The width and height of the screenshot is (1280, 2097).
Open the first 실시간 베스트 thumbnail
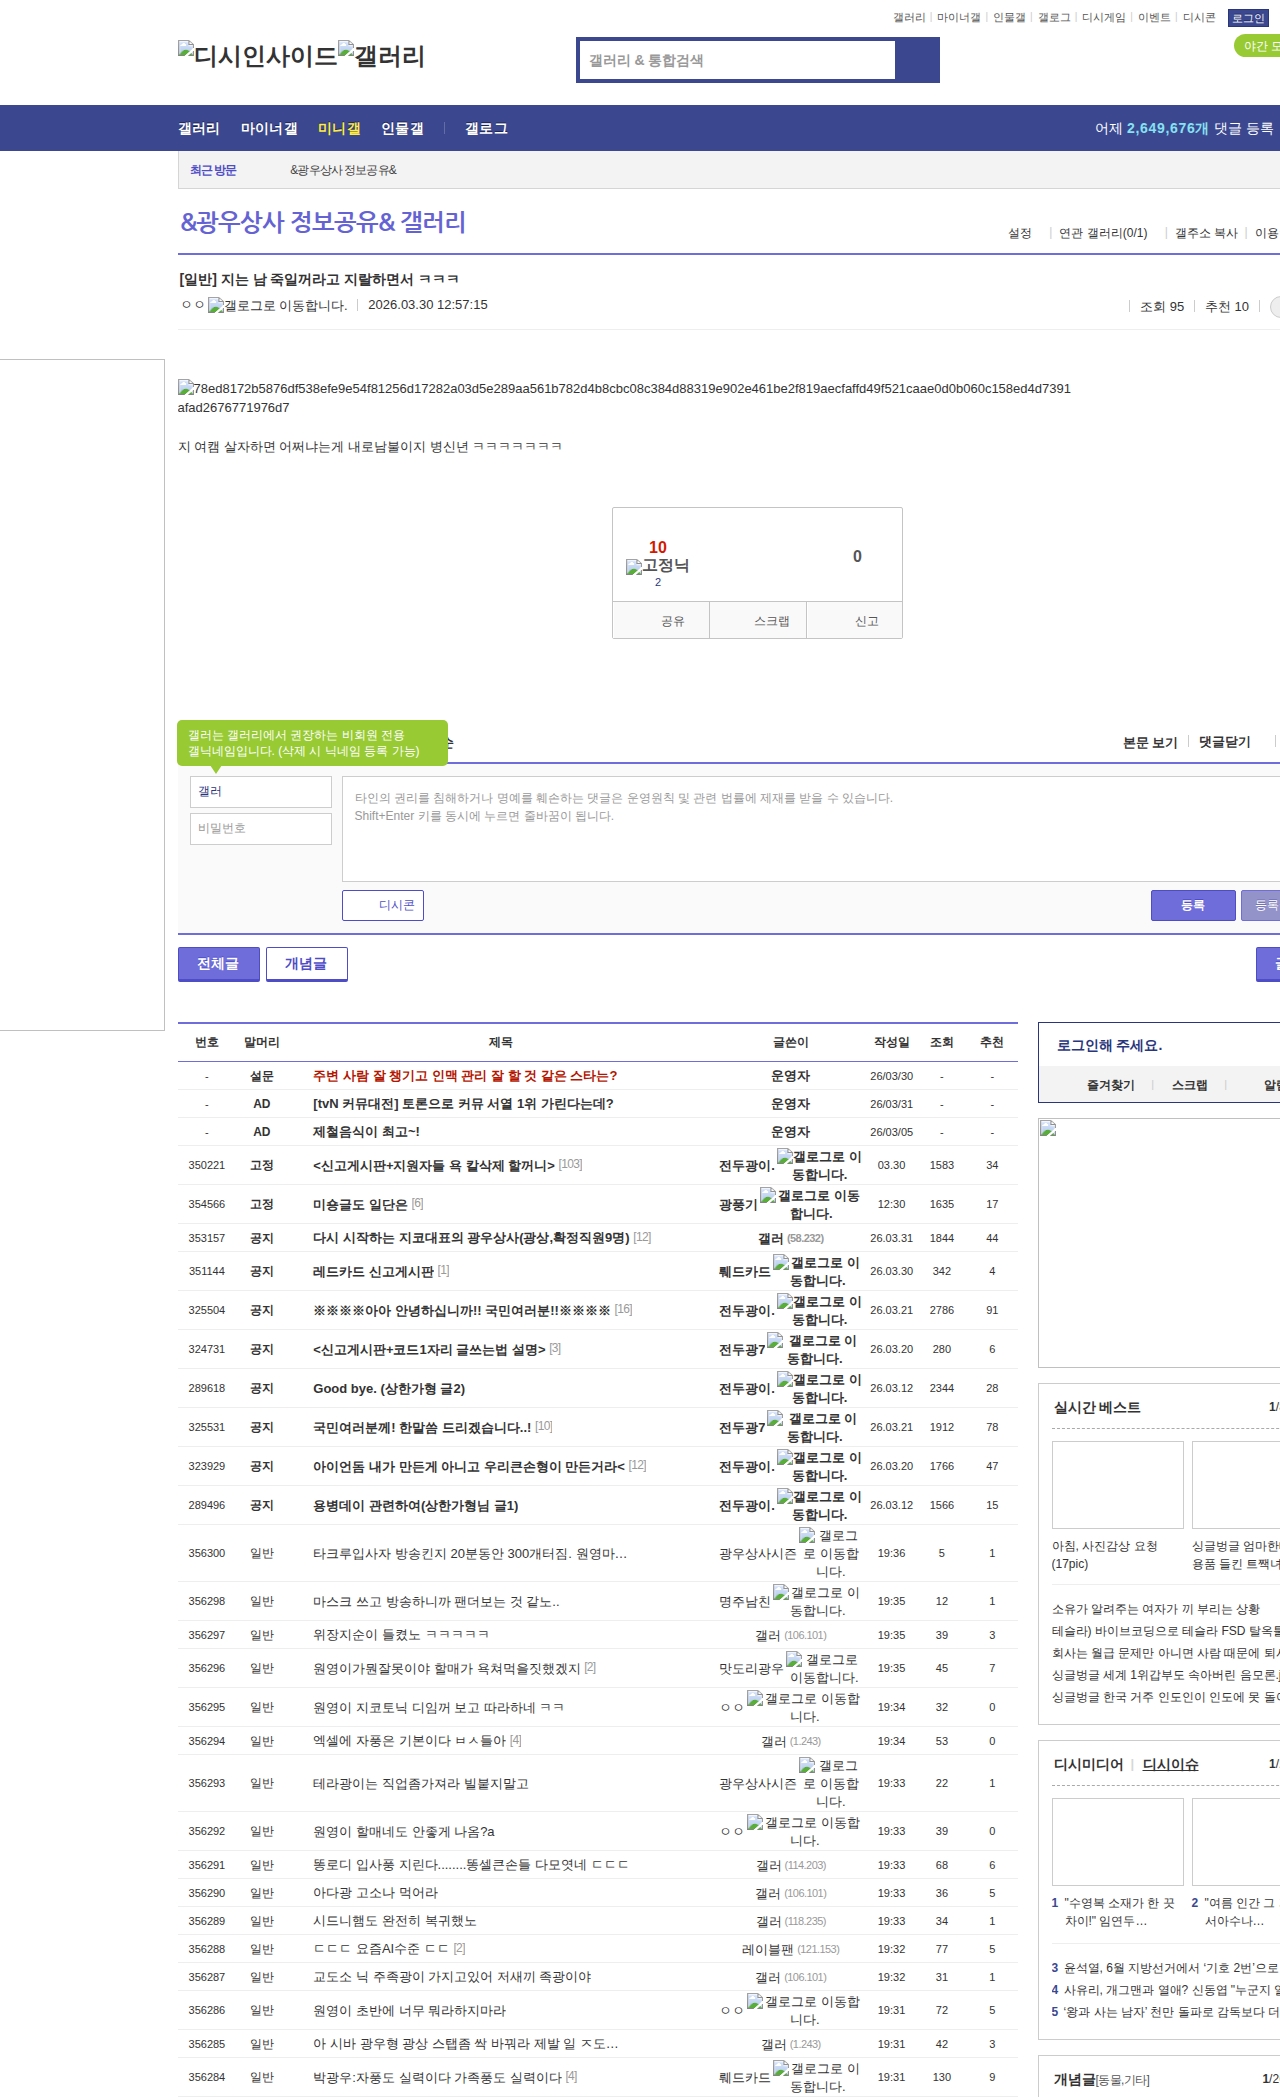[1117, 1484]
